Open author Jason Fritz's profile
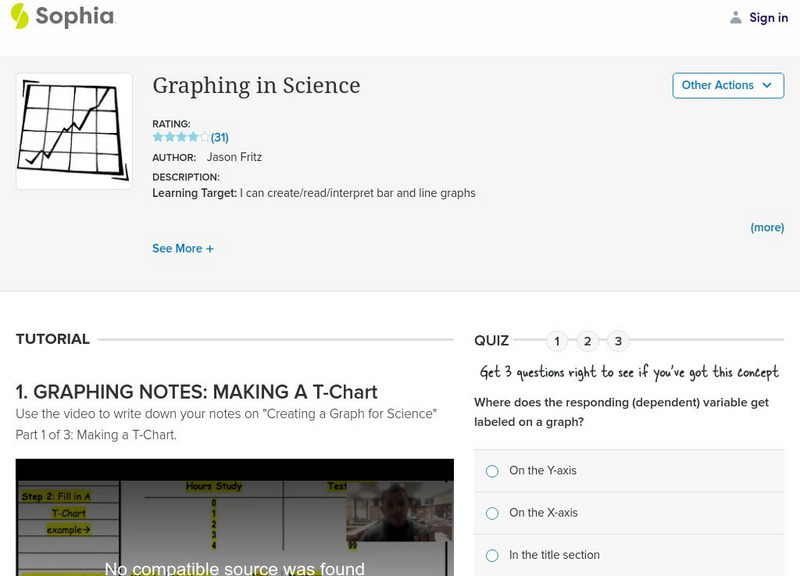The width and height of the screenshot is (800, 576). [x=236, y=157]
